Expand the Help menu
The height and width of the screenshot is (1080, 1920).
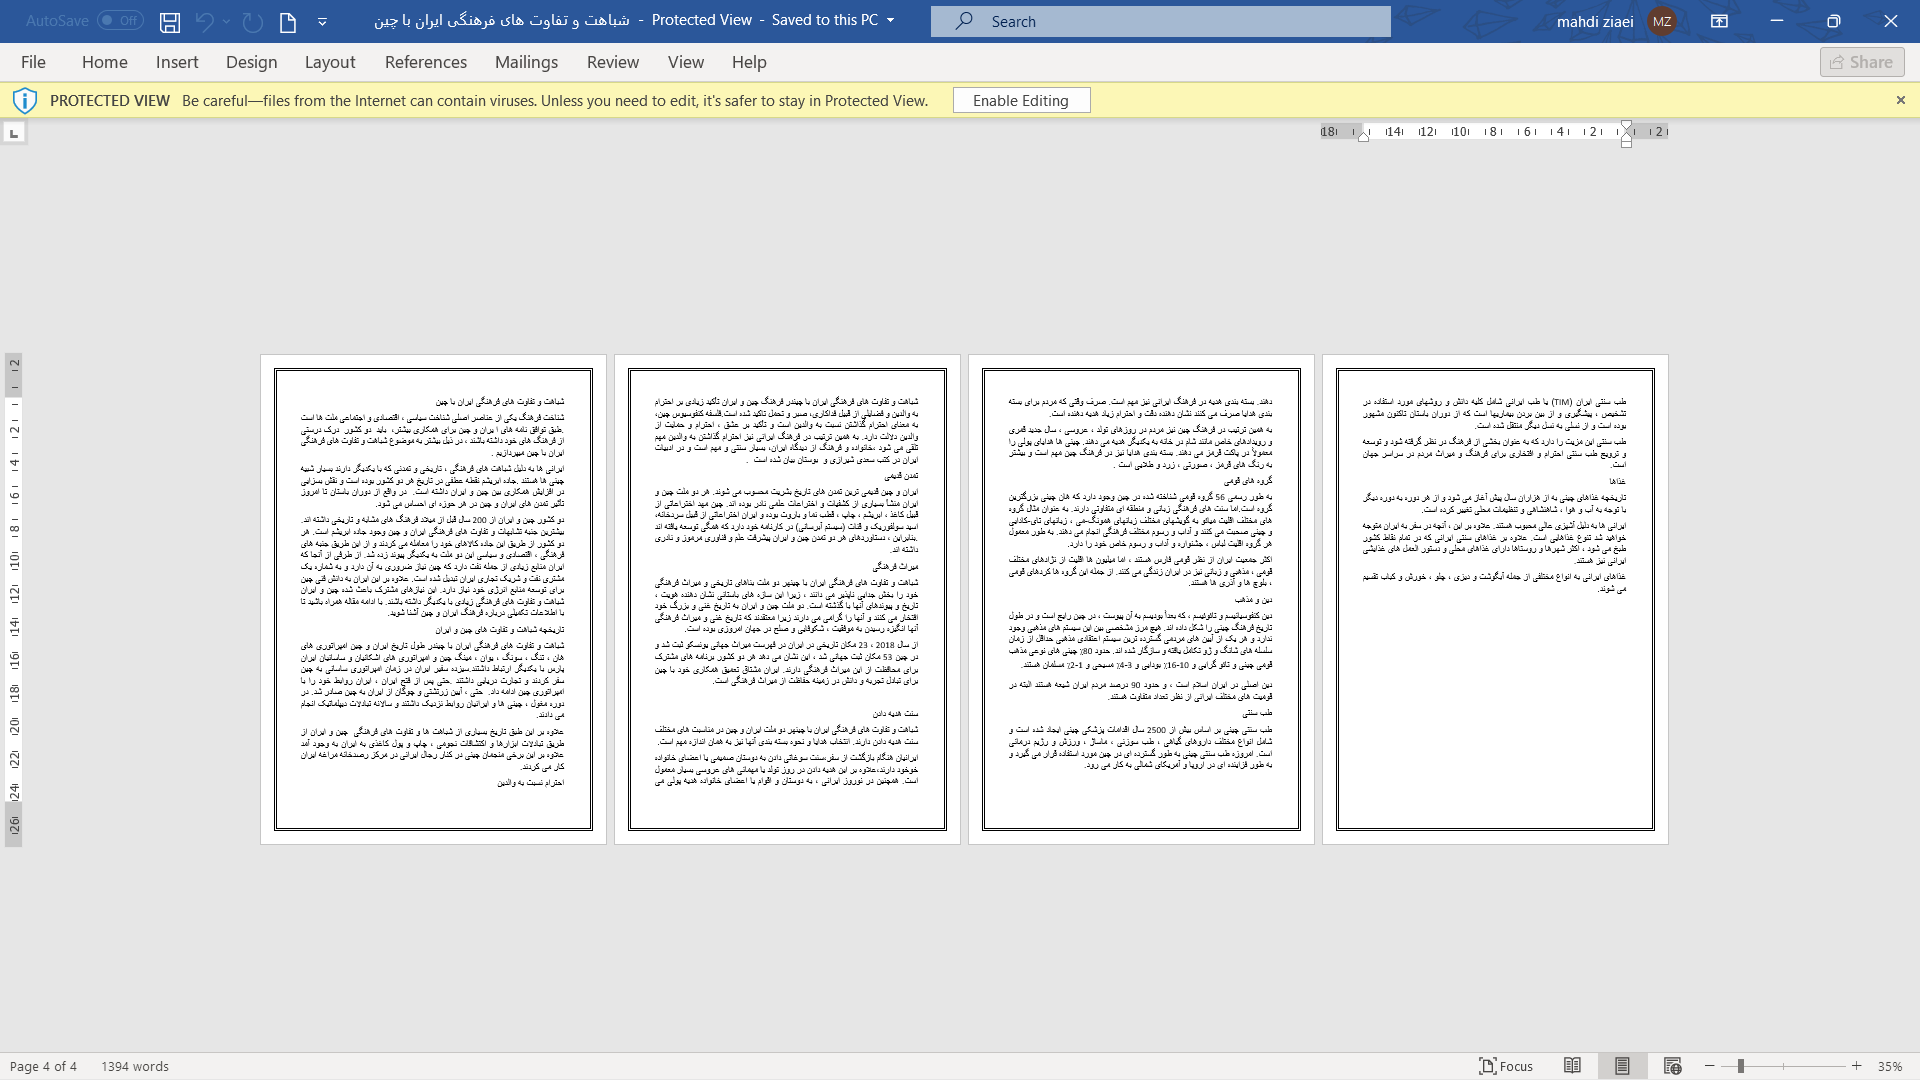click(x=748, y=61)
